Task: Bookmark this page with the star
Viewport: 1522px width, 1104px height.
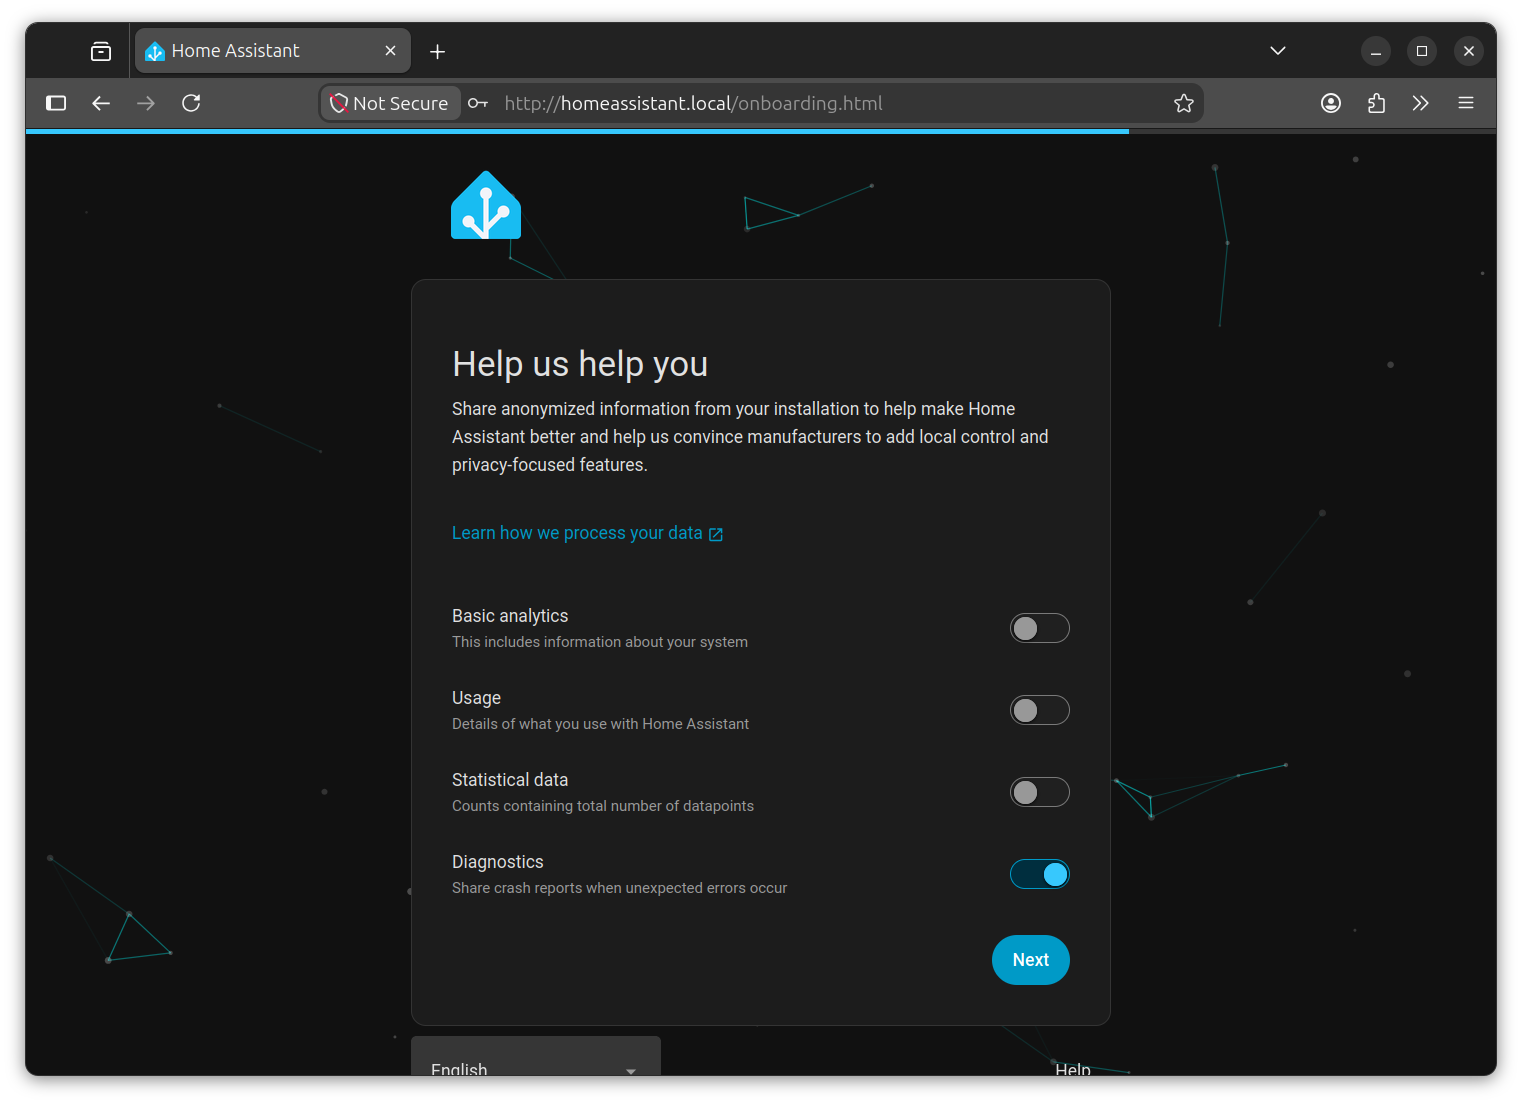Action: tap(1184, 103)
